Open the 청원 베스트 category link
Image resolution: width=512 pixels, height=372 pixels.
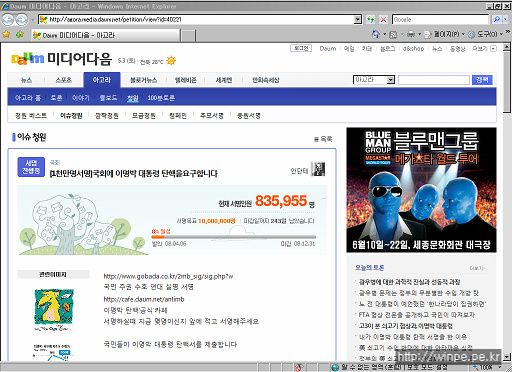[31, 116]
